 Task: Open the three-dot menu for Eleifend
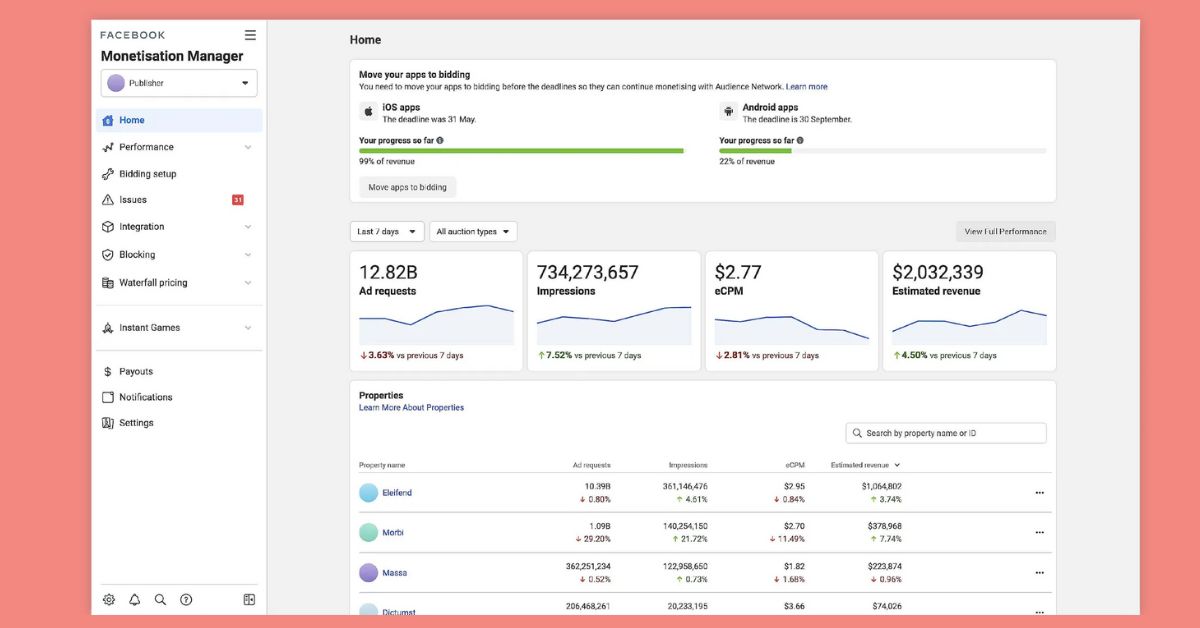[x=1039, y=493]
